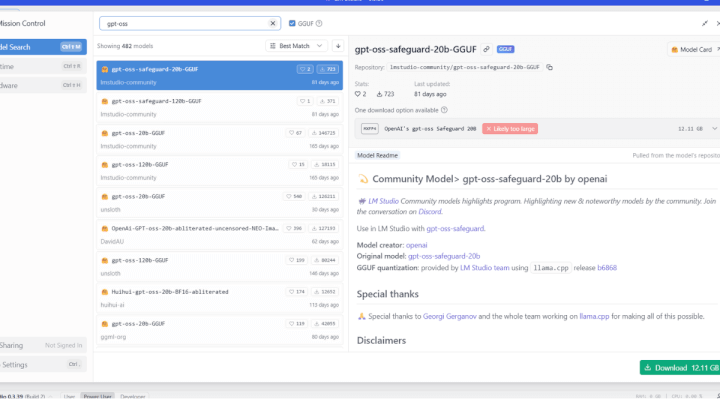Screen dimensions: 720x405
Task: Select unsloth gpt-oss-20b-GGUF result
Action: point(219,203)
